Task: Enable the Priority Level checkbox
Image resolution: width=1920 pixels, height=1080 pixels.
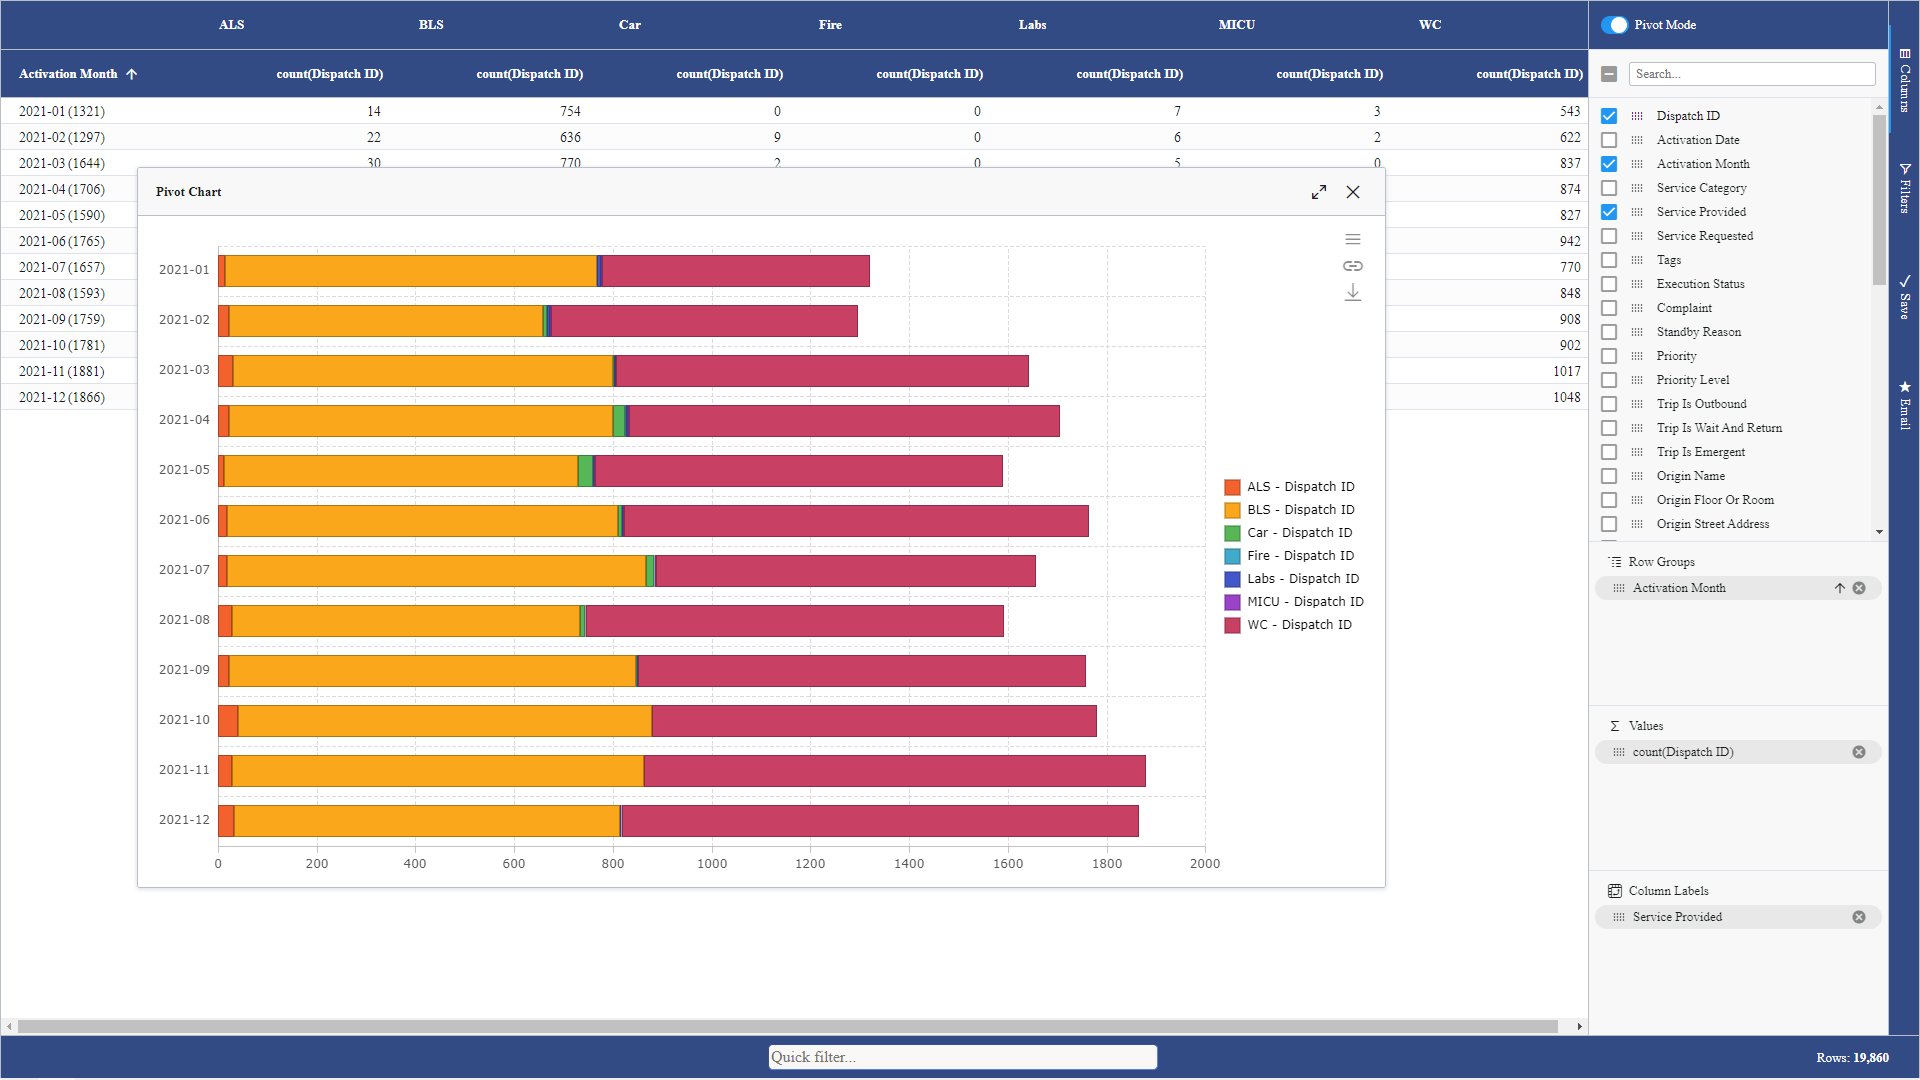Action: click(1609, 380)
